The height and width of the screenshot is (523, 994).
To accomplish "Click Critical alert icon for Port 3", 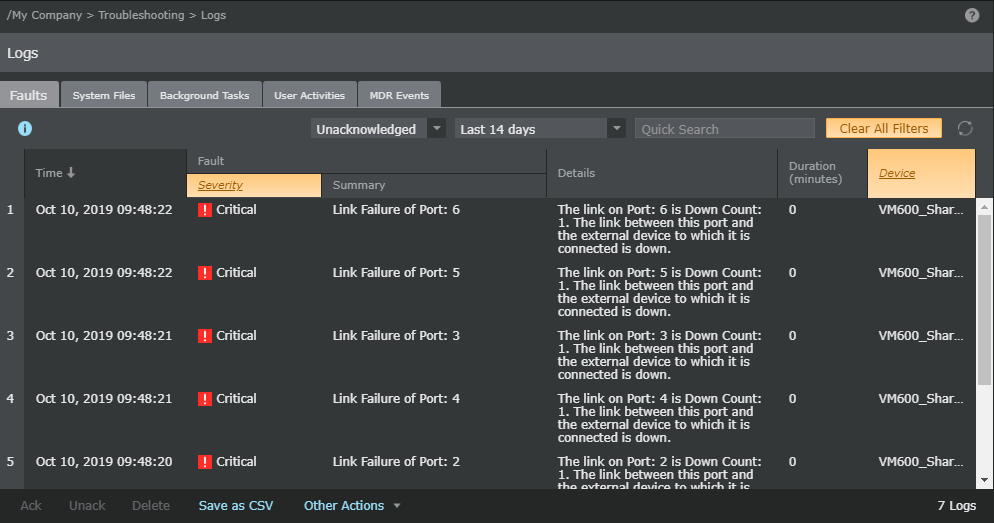I will tap(205, 336).
